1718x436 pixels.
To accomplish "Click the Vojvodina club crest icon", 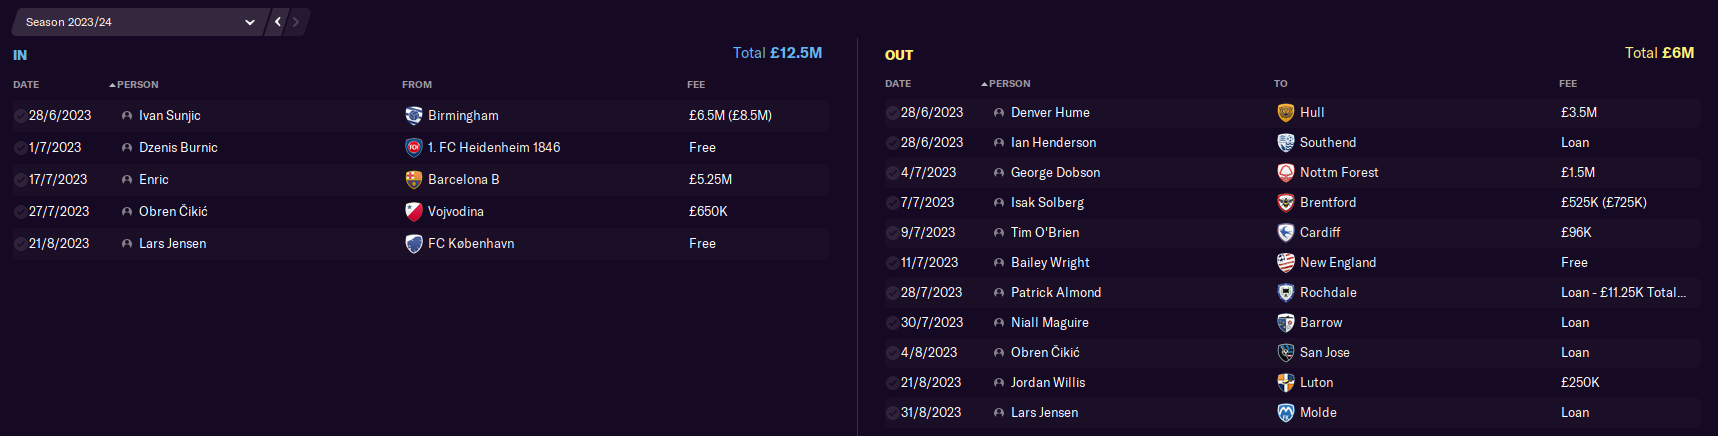I will point(413,211).
